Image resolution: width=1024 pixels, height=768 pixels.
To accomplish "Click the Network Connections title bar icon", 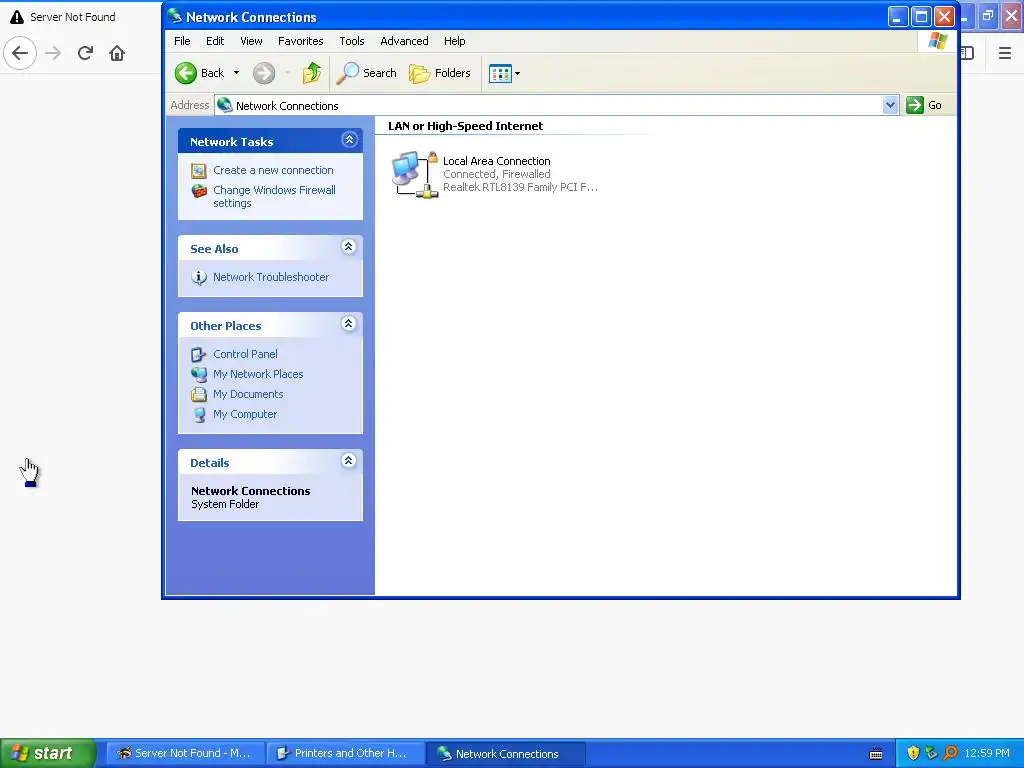I will 174,16.
